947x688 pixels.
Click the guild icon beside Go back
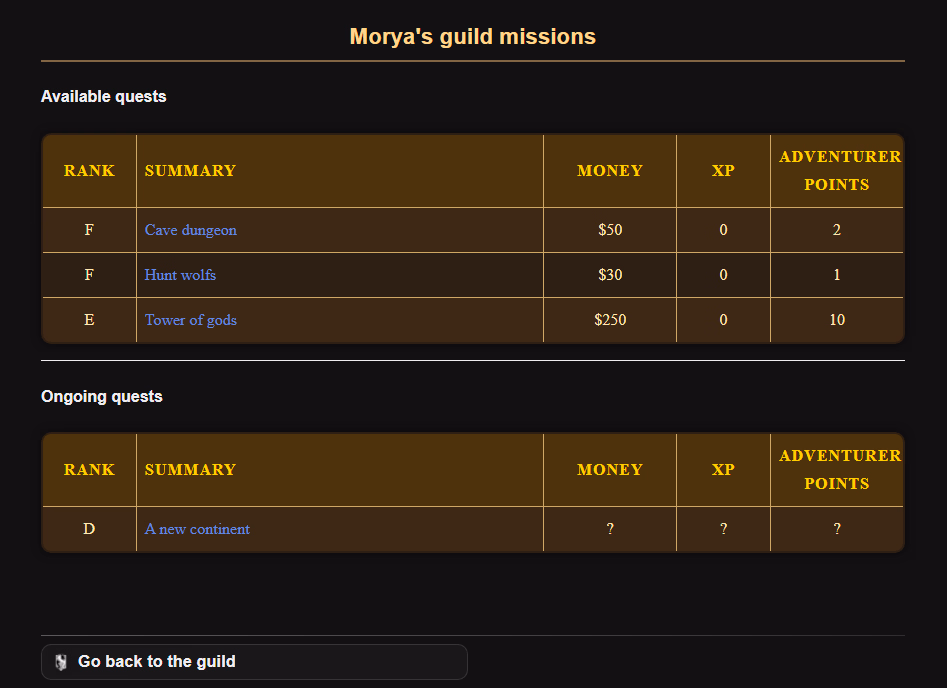point(61,662)
